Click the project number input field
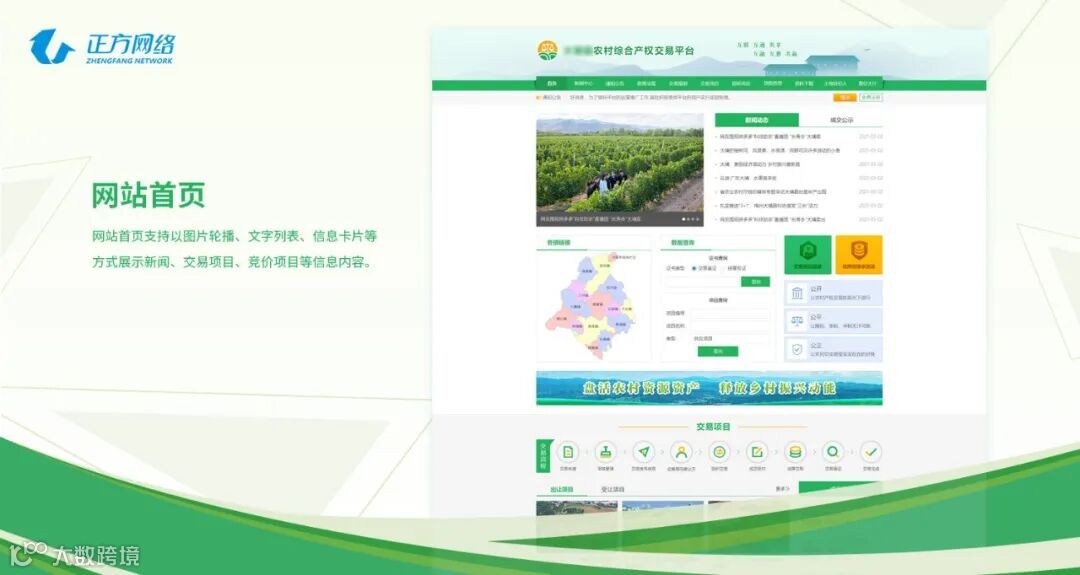This screenshot has width=1080, height=575. pyautogui.click(x=730, y=313)
